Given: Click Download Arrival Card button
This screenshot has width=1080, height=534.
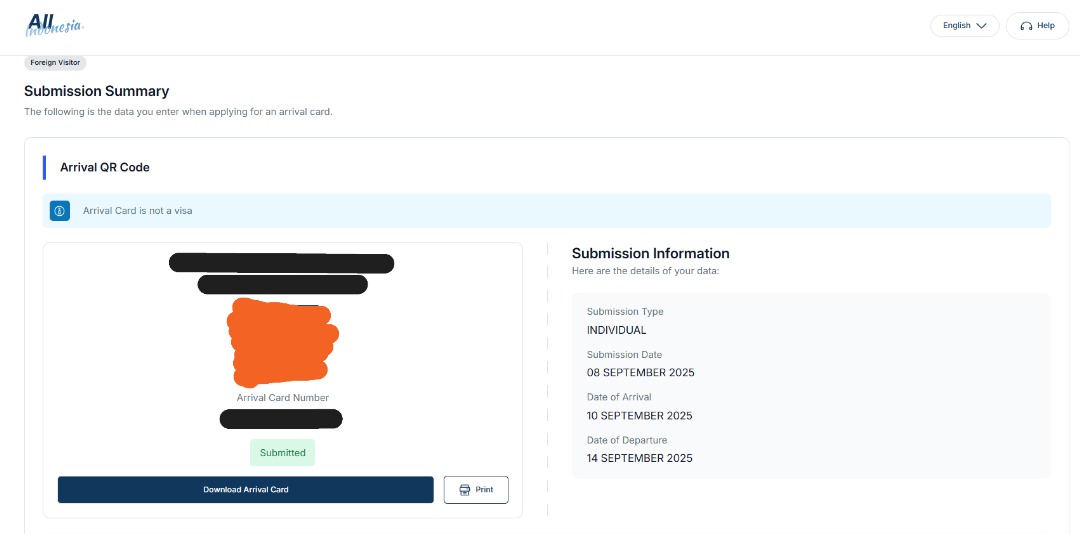Looking at the screenshot, I should tap(246, 490).
